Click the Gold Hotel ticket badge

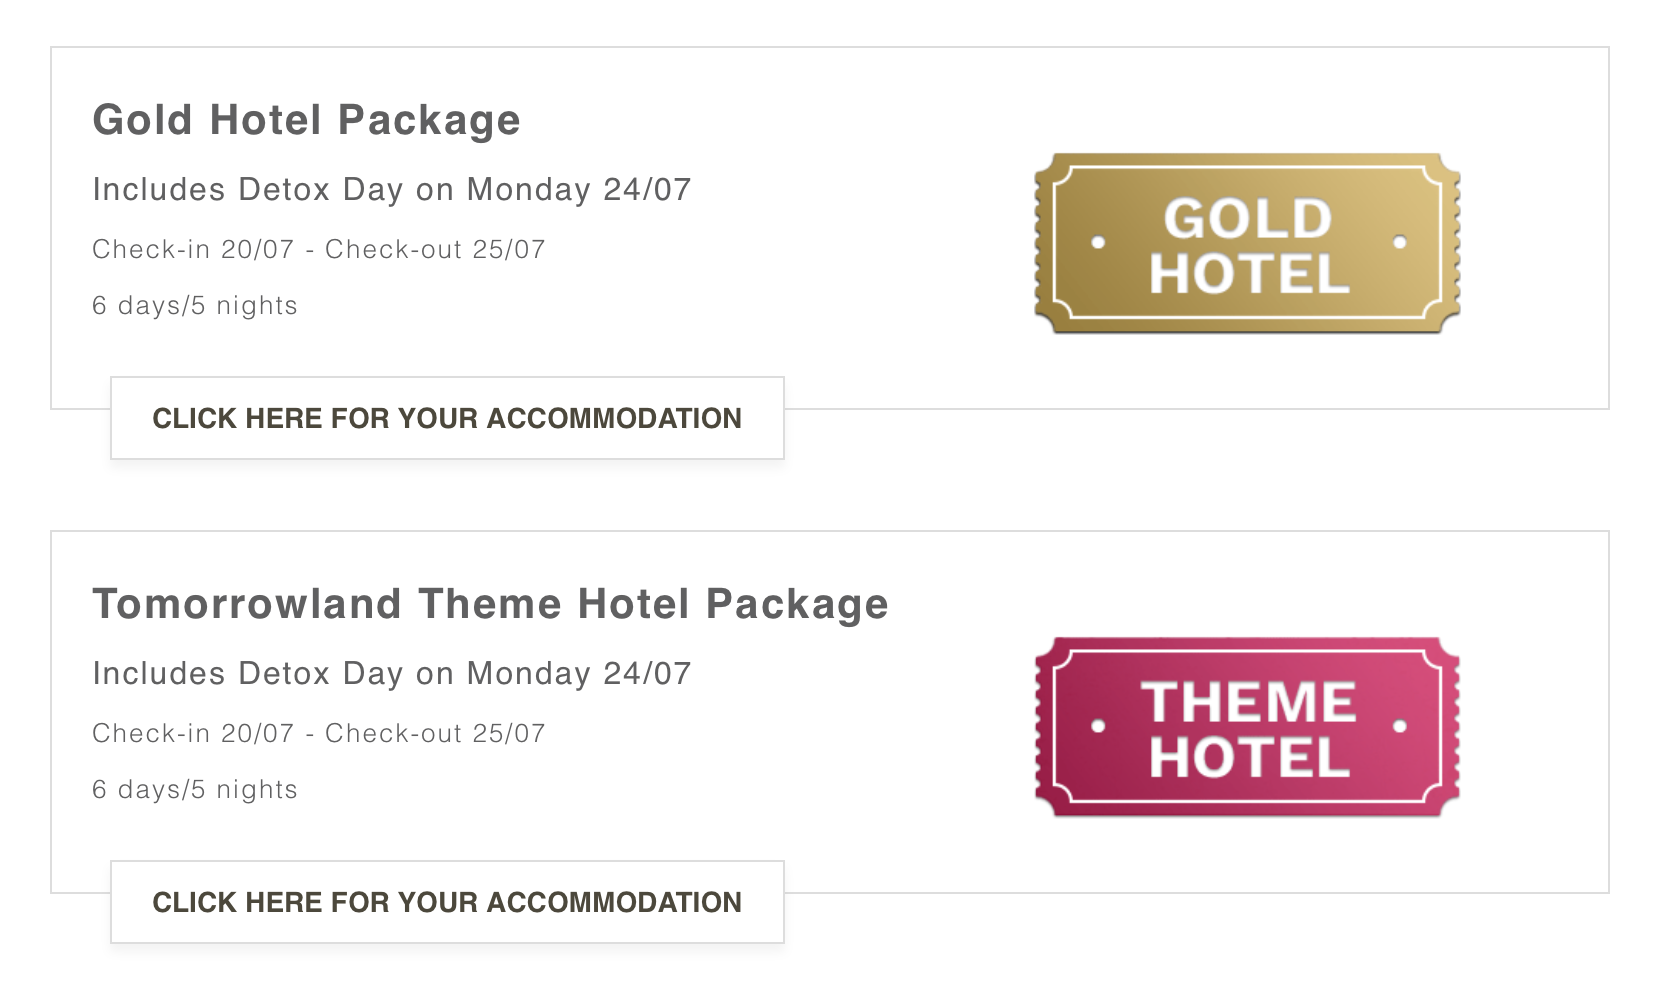point(1247,243)
